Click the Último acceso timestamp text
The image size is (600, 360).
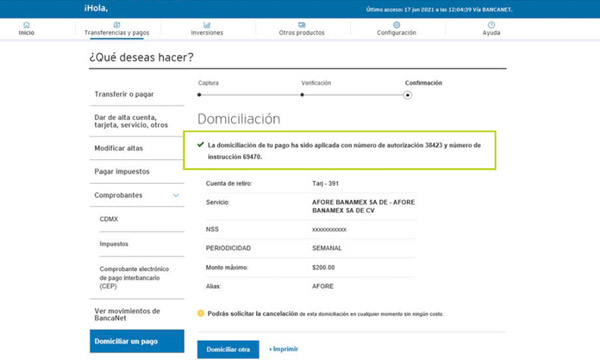pos(439,10)
